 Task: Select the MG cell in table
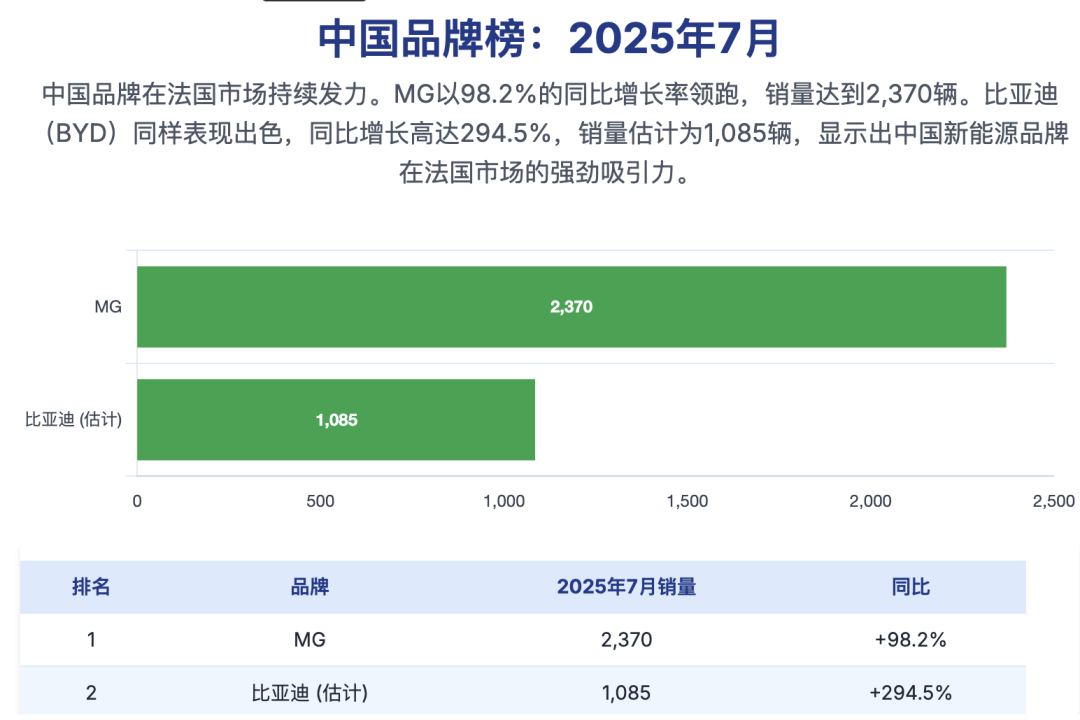click(x=309, y=640)
